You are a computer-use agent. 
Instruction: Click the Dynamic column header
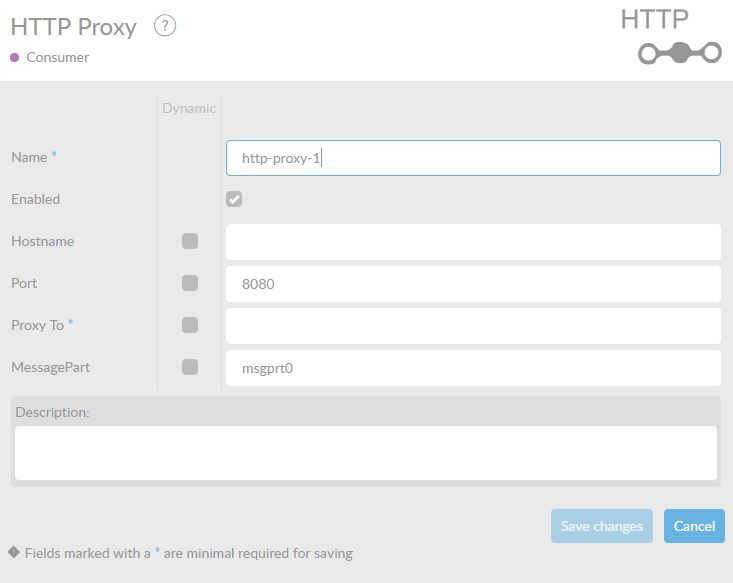(189, 108)
